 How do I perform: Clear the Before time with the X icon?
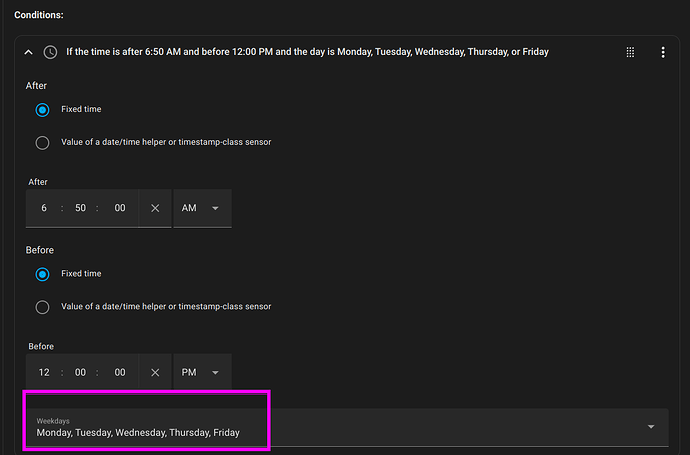[154, 372]
